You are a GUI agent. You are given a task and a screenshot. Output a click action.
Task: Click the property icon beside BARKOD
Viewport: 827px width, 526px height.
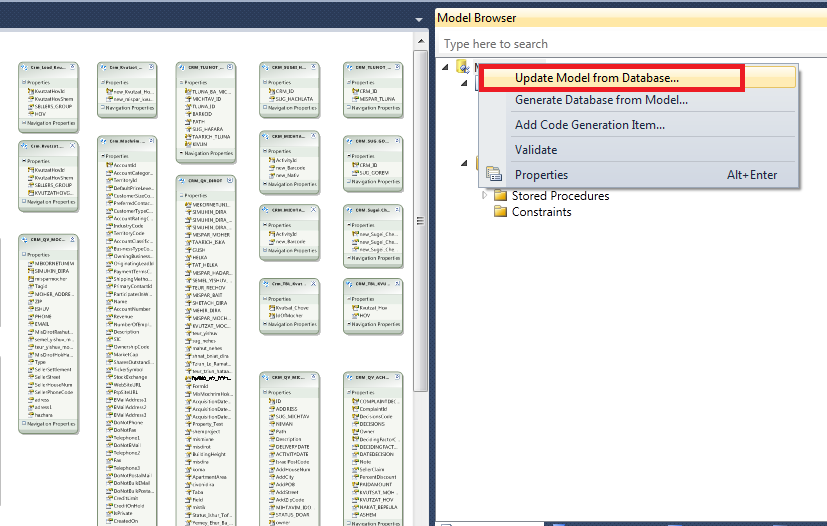188,114
